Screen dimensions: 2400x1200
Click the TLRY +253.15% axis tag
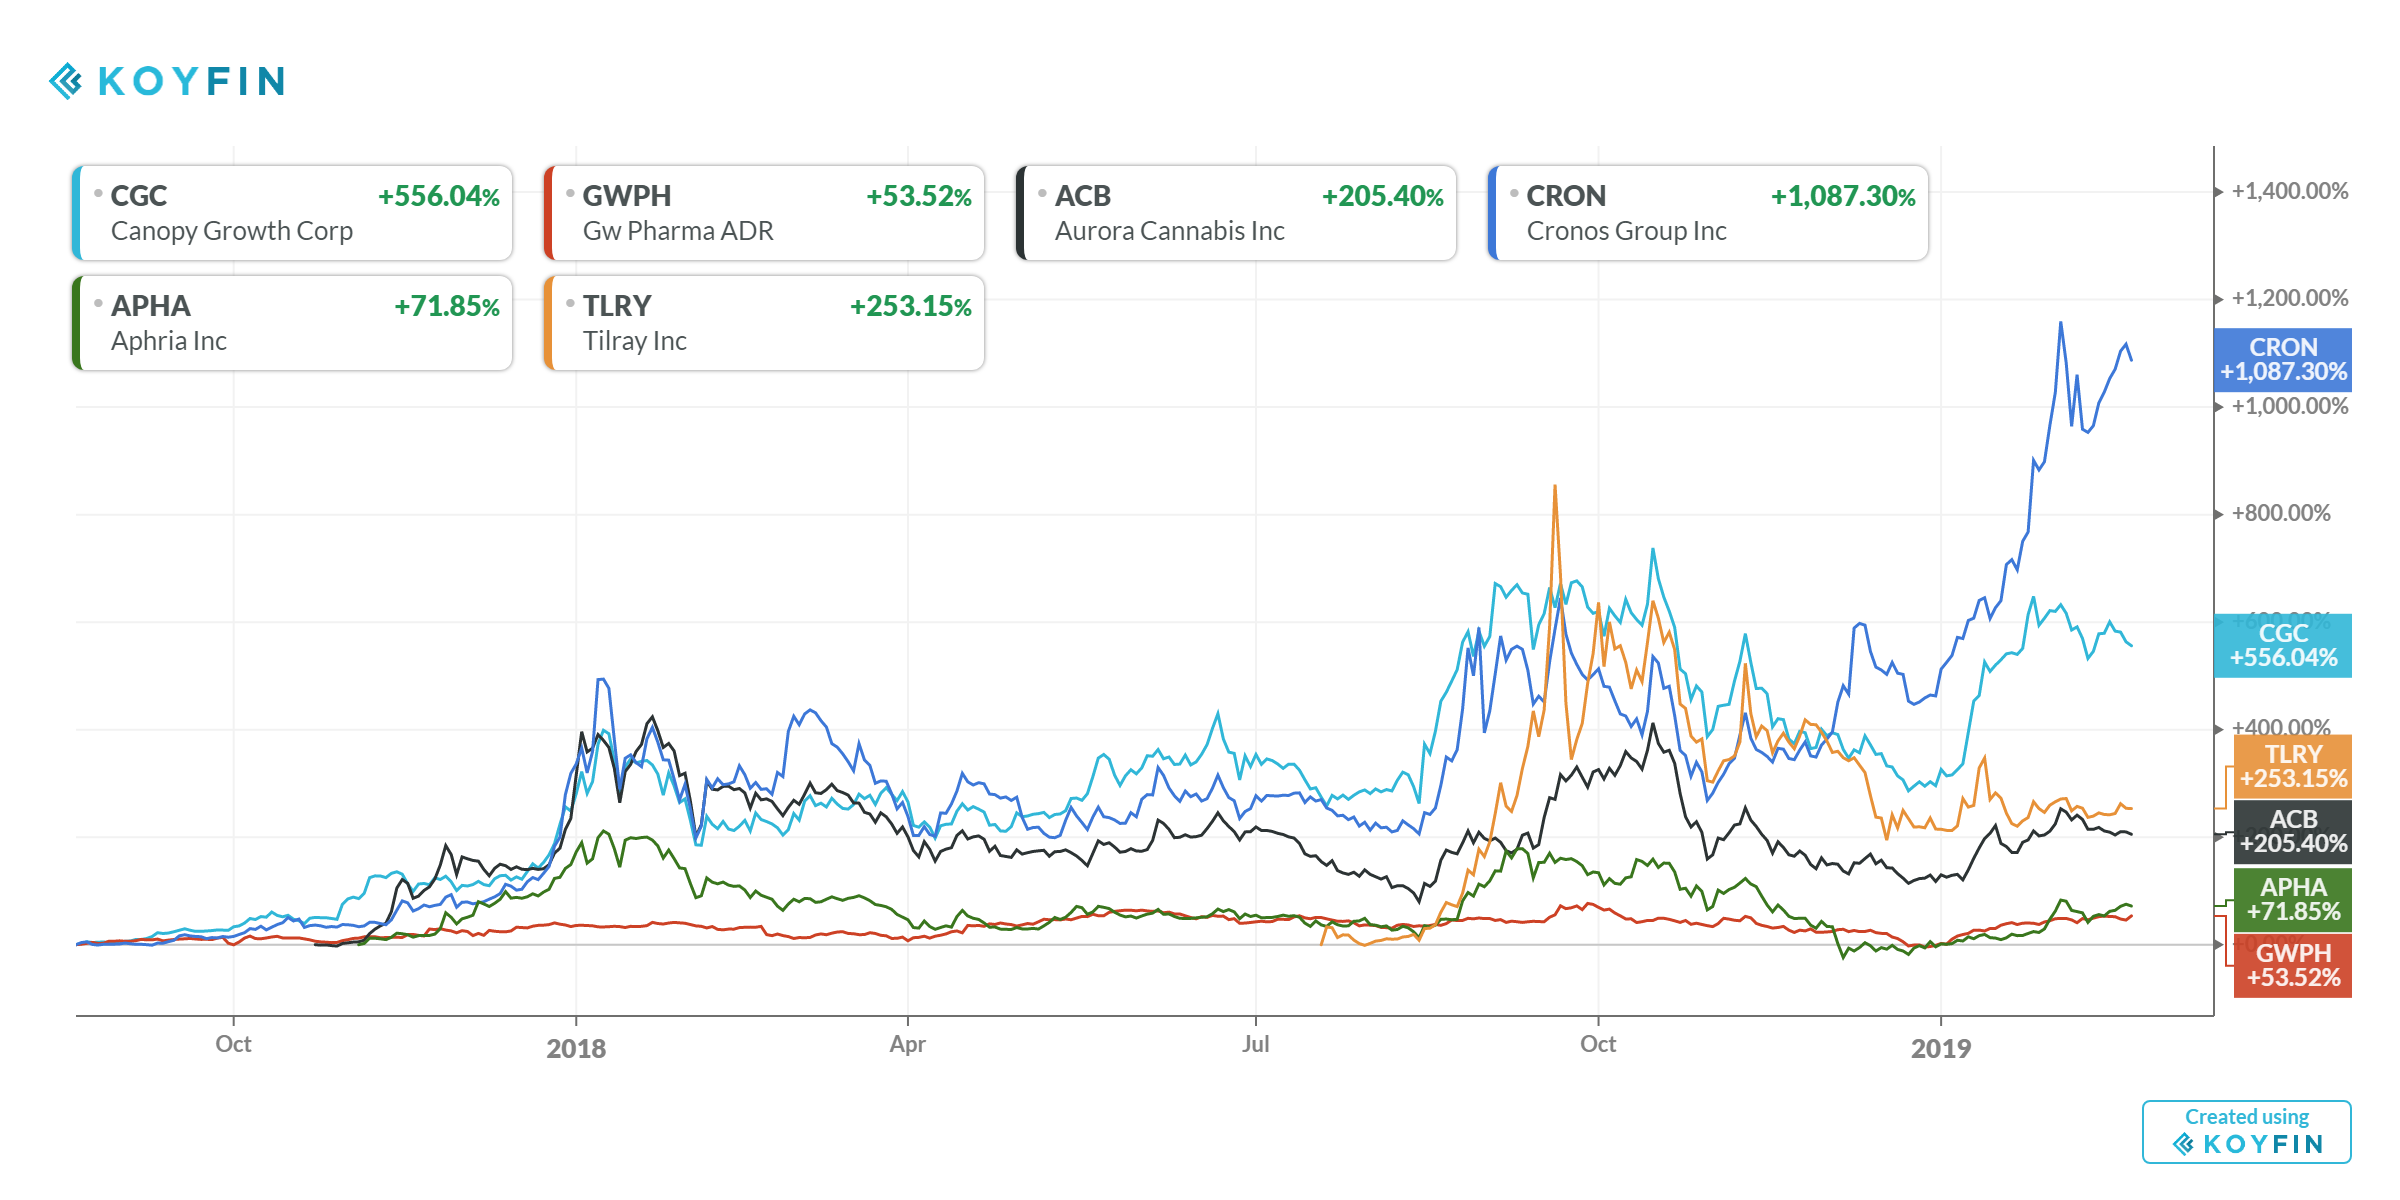[2293, 767]
